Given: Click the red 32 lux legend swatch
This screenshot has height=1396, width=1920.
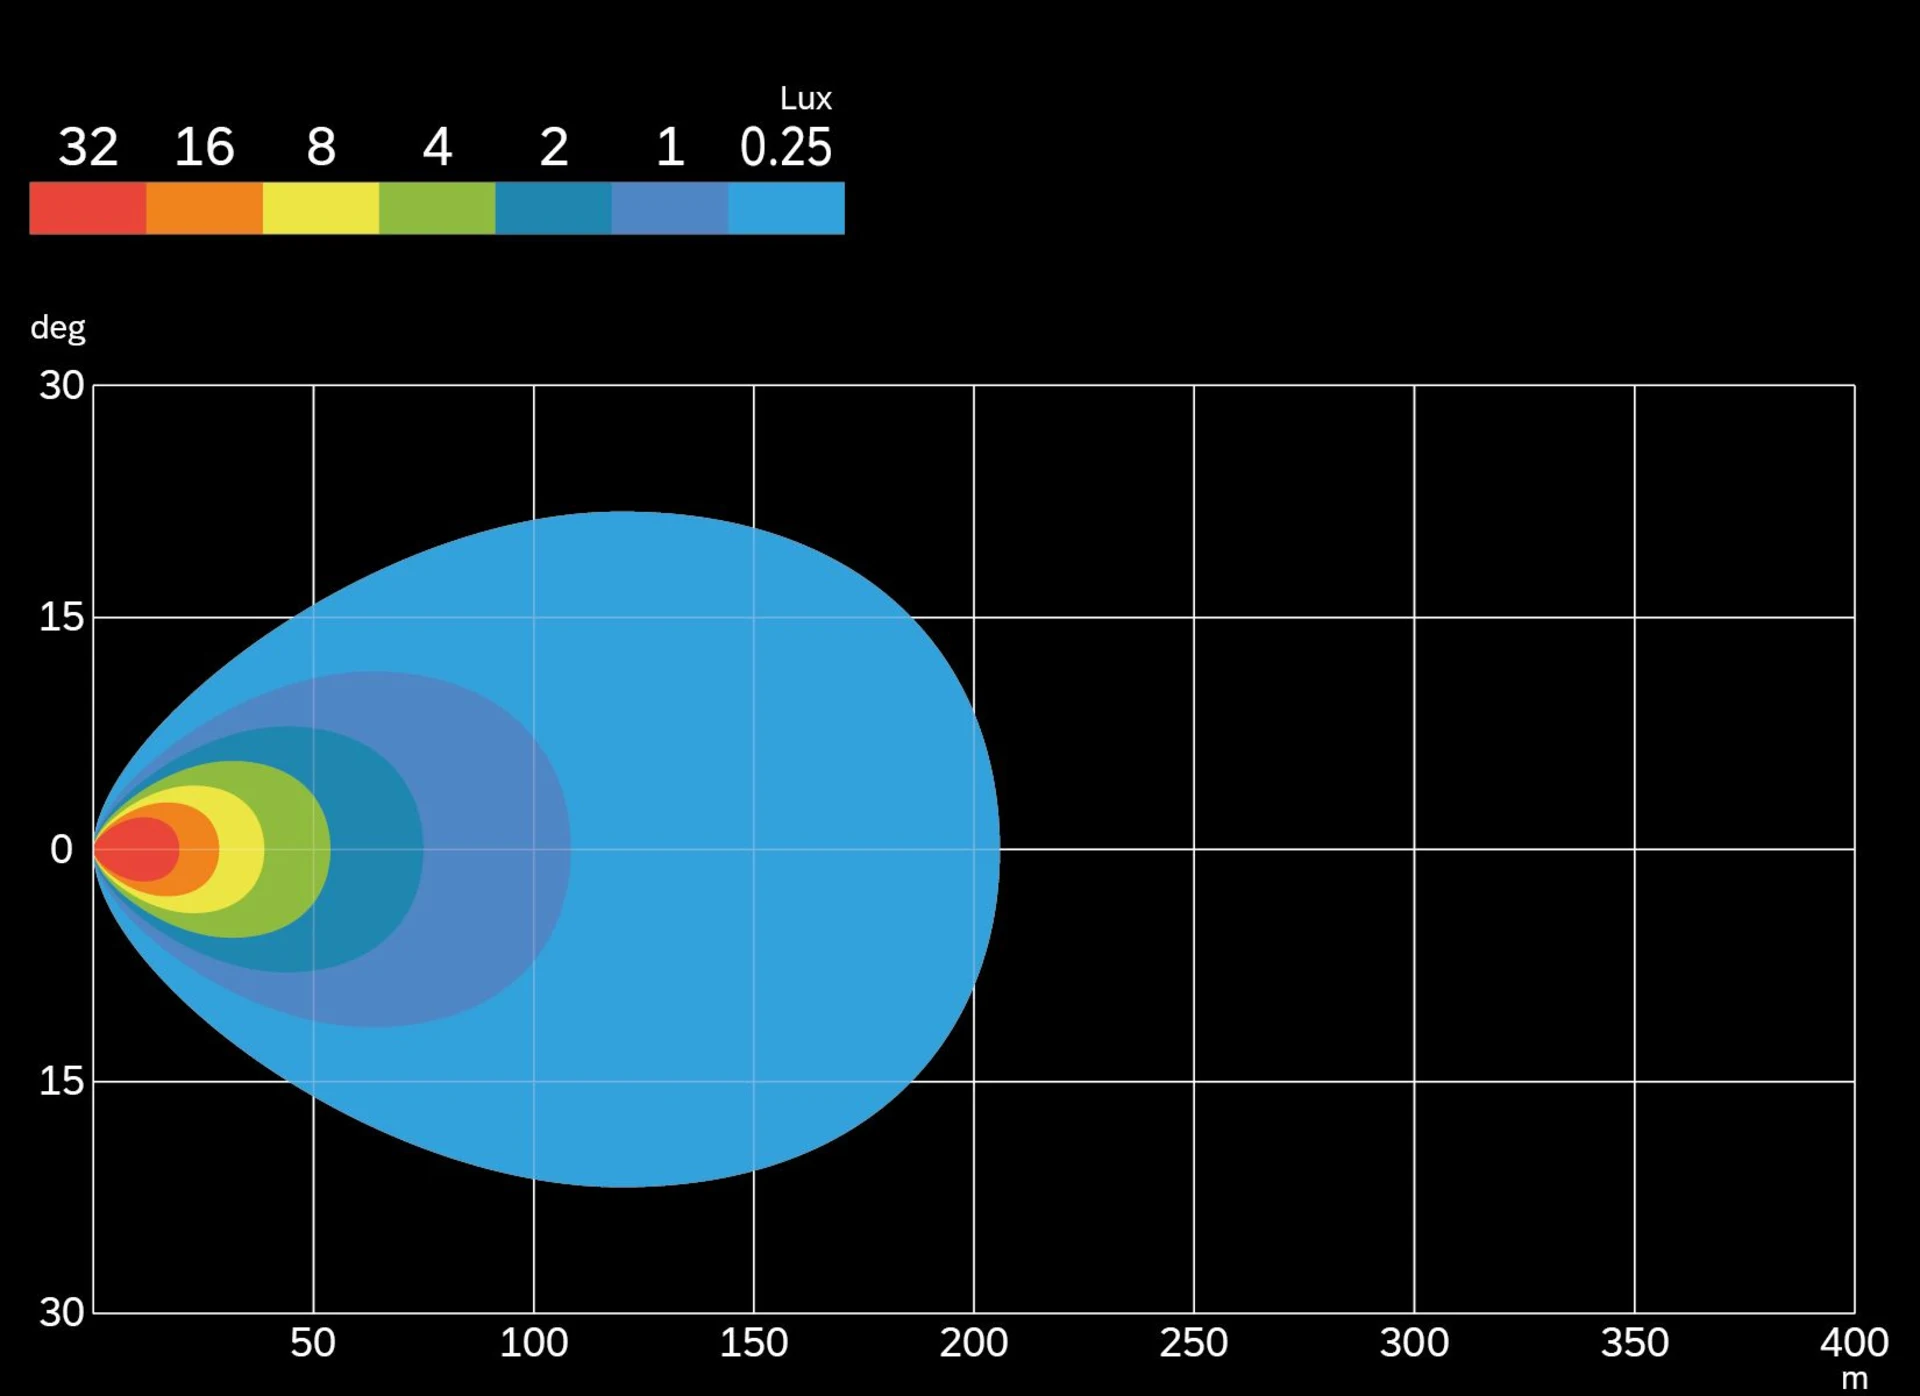Looking at the screenshot, I should (x=88, y=208).
